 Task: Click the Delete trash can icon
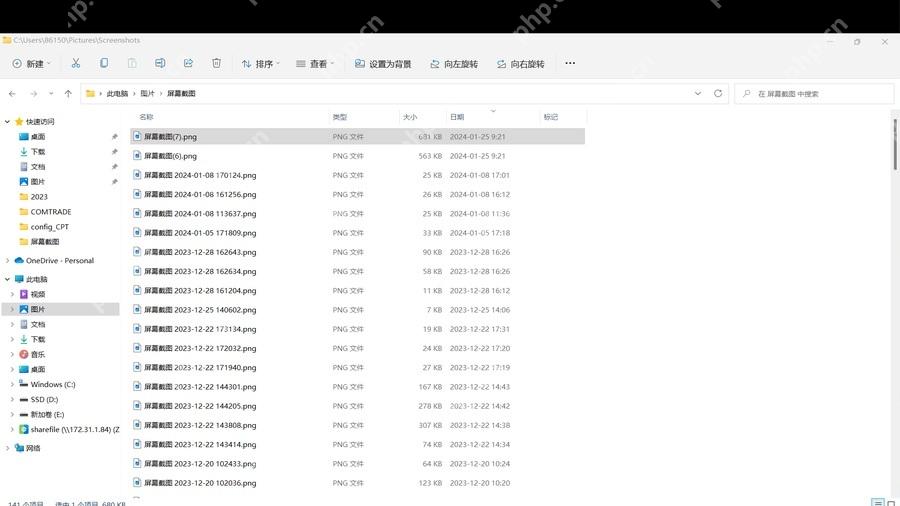216,63
